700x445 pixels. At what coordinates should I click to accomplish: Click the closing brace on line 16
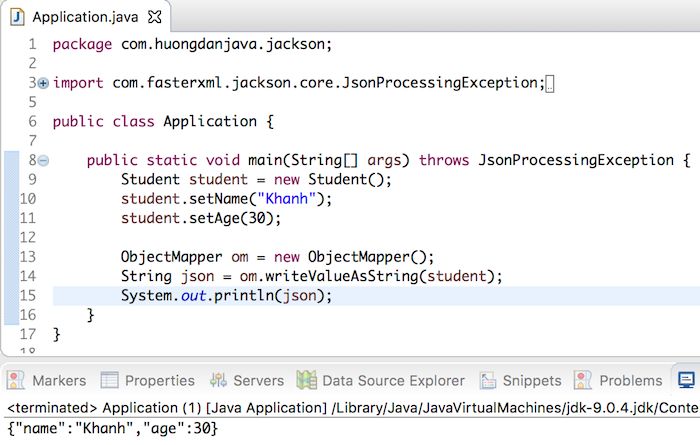[90, 315]
